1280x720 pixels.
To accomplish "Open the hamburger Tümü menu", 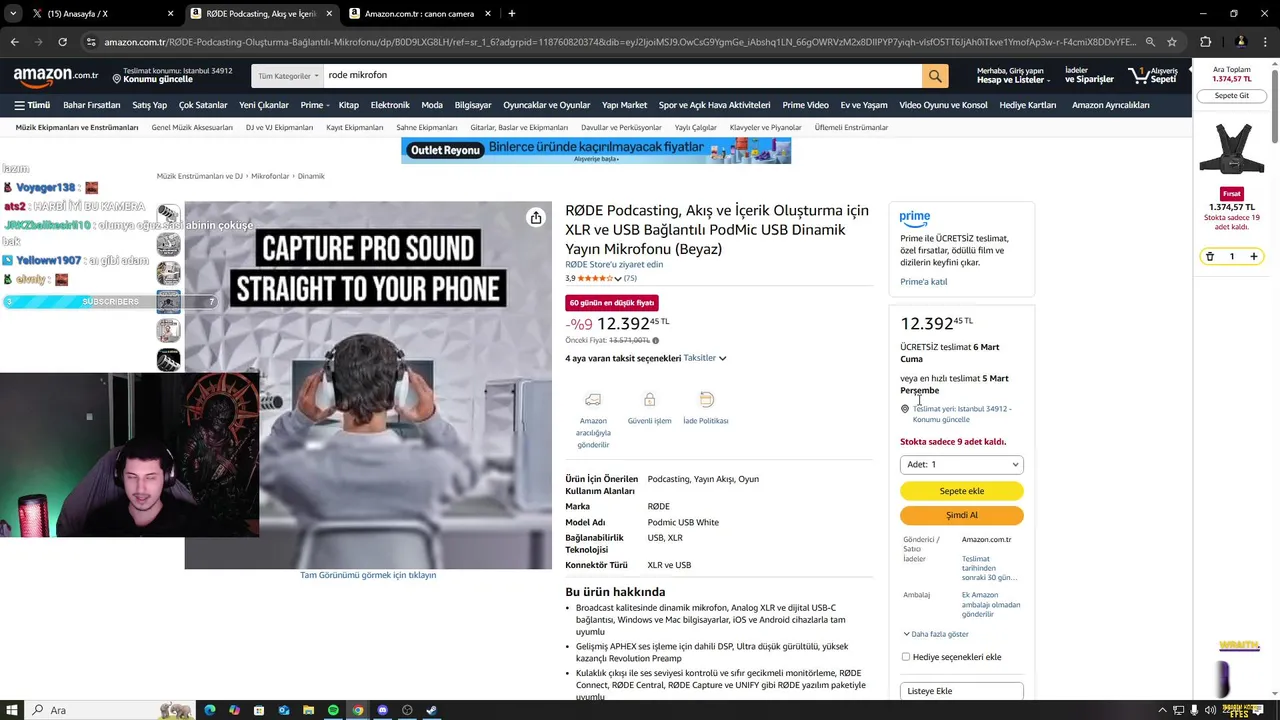I will (x=32, y=105).
